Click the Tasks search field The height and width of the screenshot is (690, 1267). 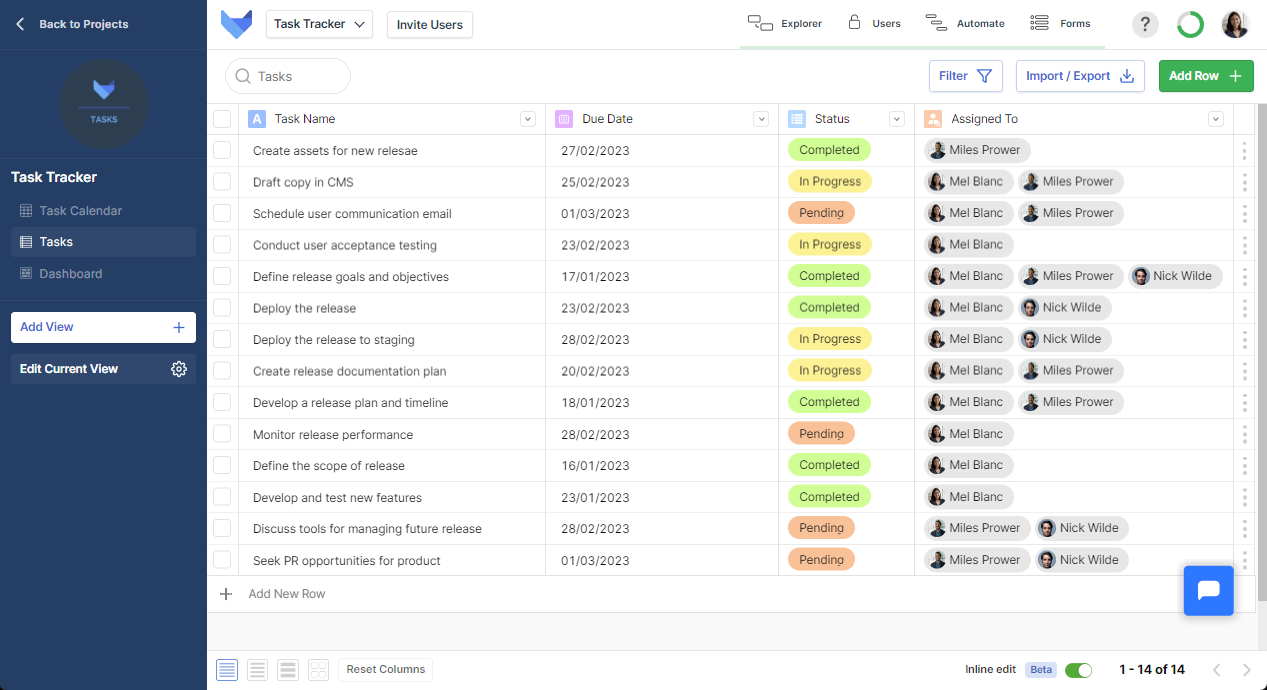point(288,76)
